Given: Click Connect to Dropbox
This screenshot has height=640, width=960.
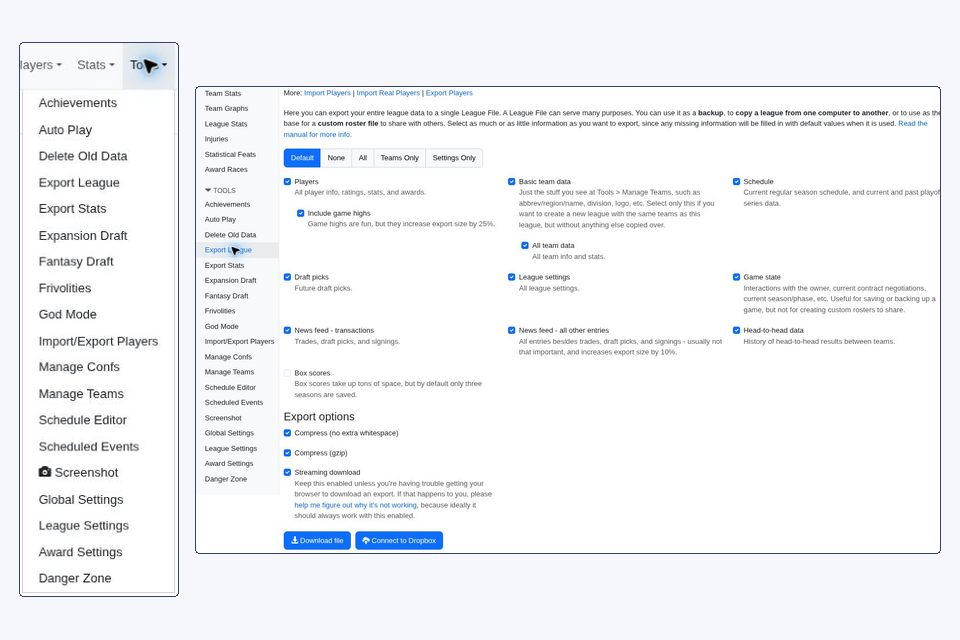Looking at the screenshot, I should click(x=399, y=541).
